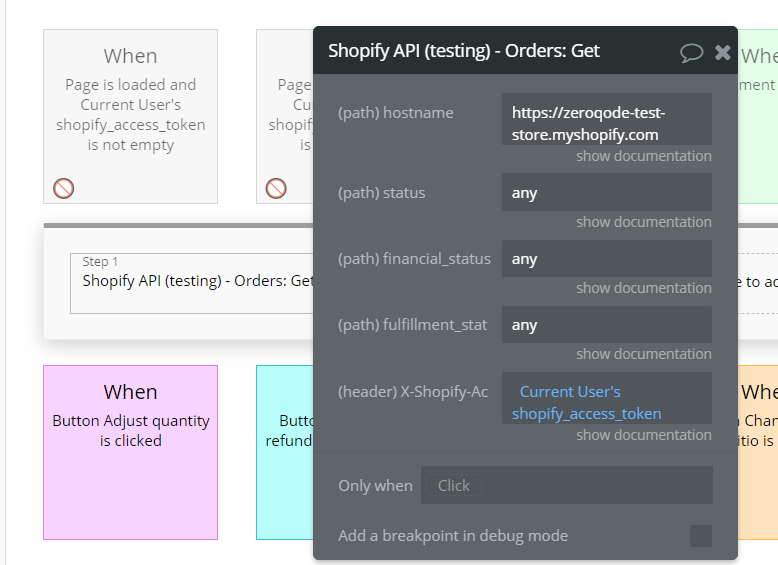Enable Add a breakpoint in debug mode
The height and width of the screenshot is (565, 778).
tap(701, 536)
